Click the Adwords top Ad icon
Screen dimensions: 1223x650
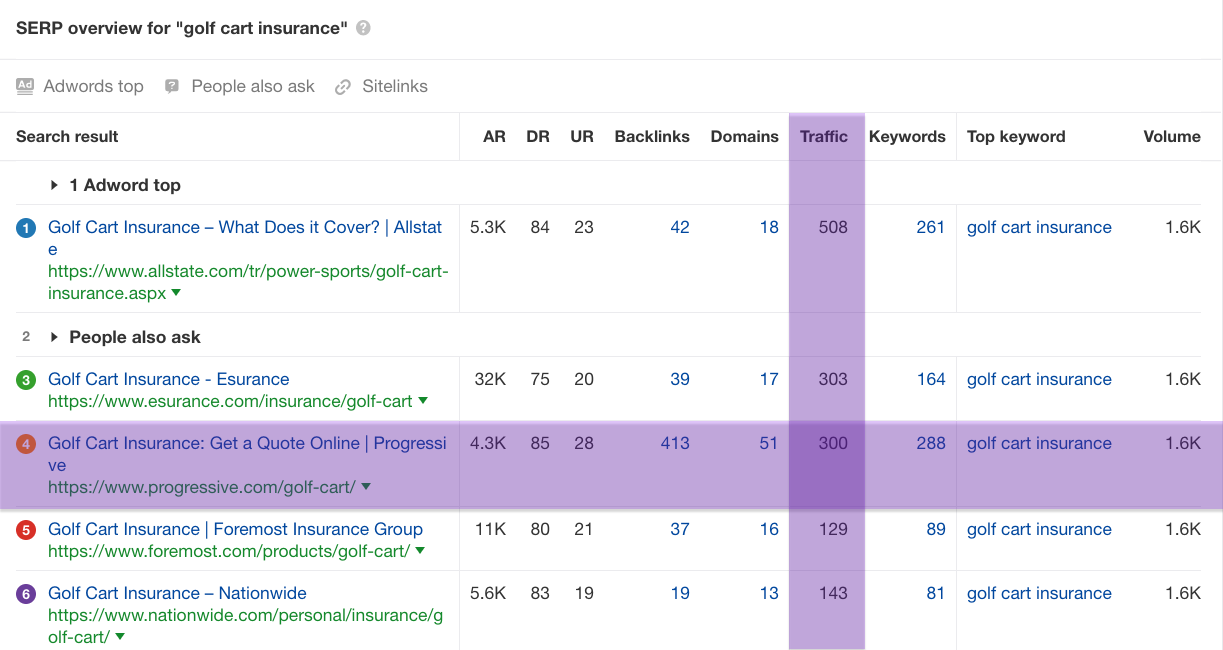point(25,86)
